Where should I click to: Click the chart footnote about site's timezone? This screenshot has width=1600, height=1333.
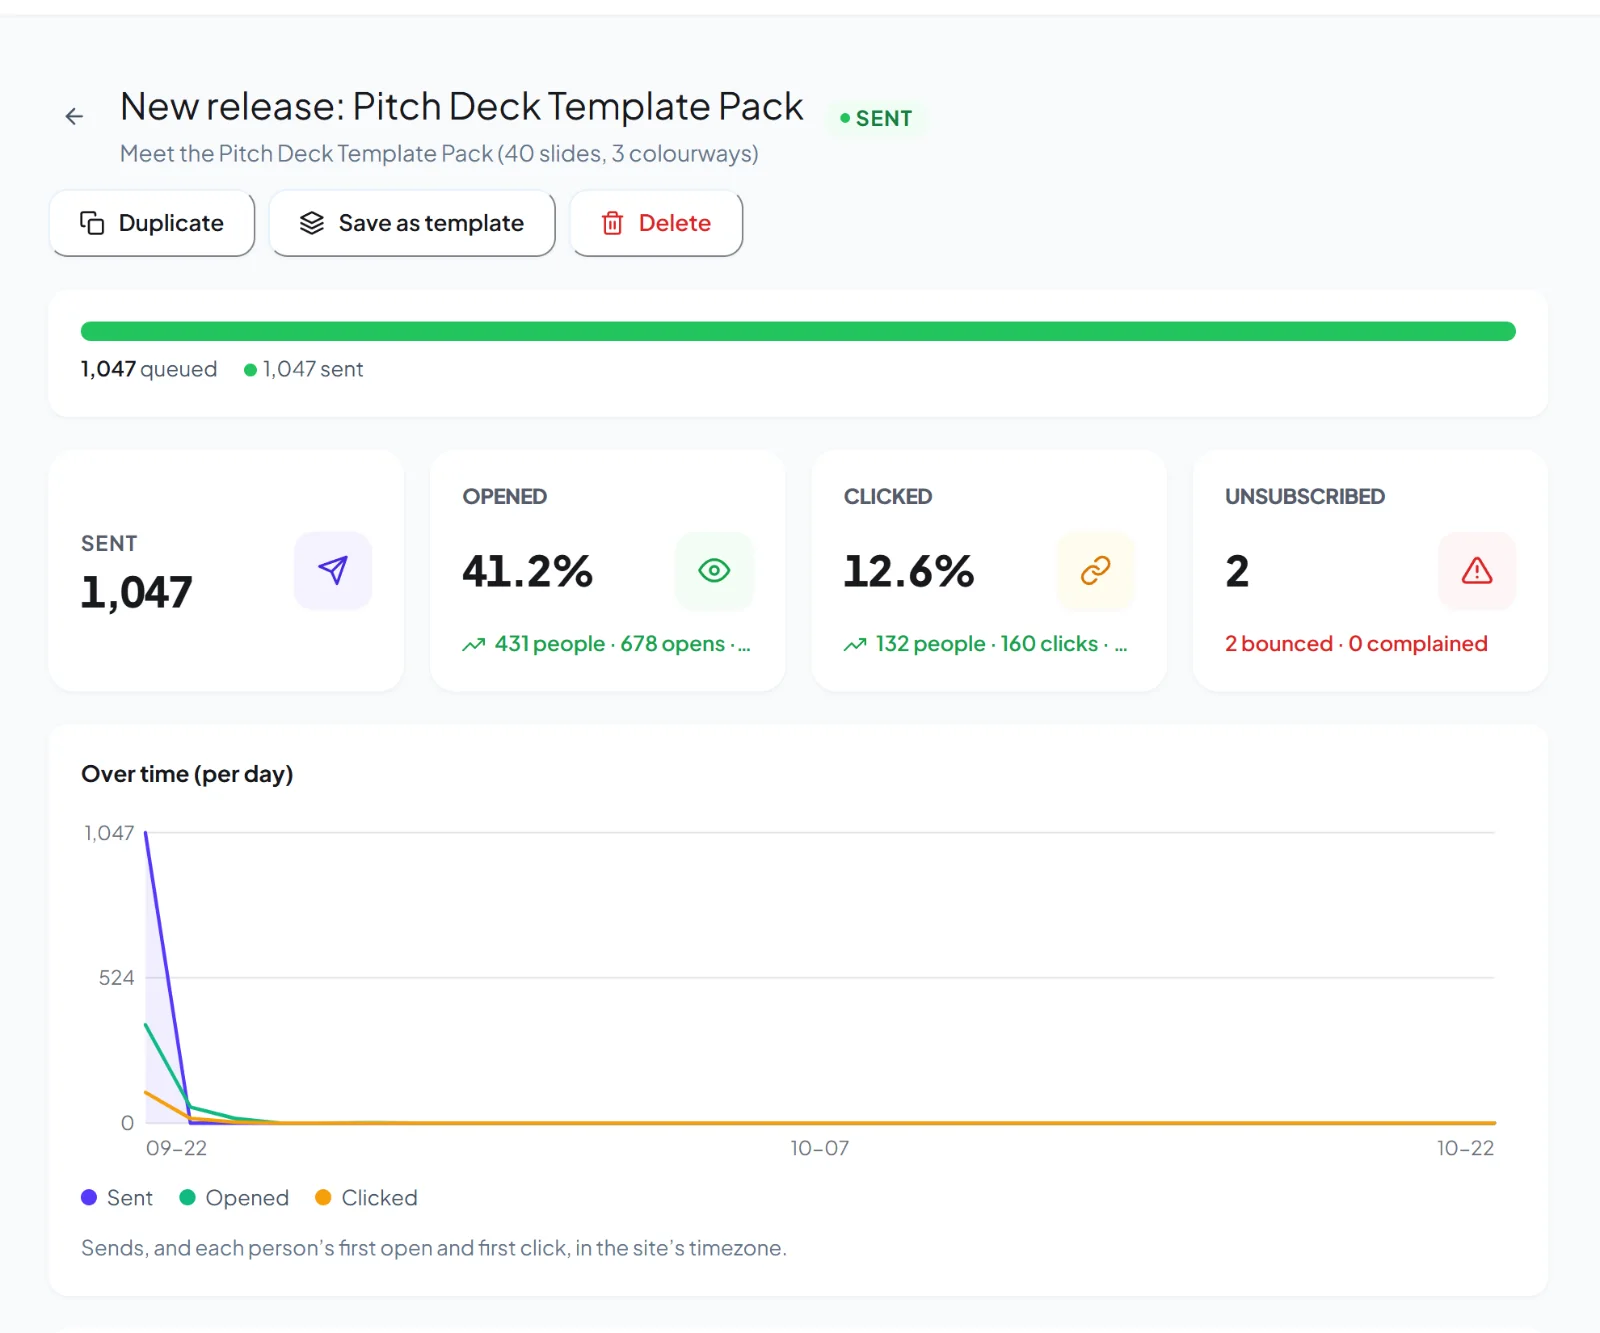click(x=434, y=1248)
